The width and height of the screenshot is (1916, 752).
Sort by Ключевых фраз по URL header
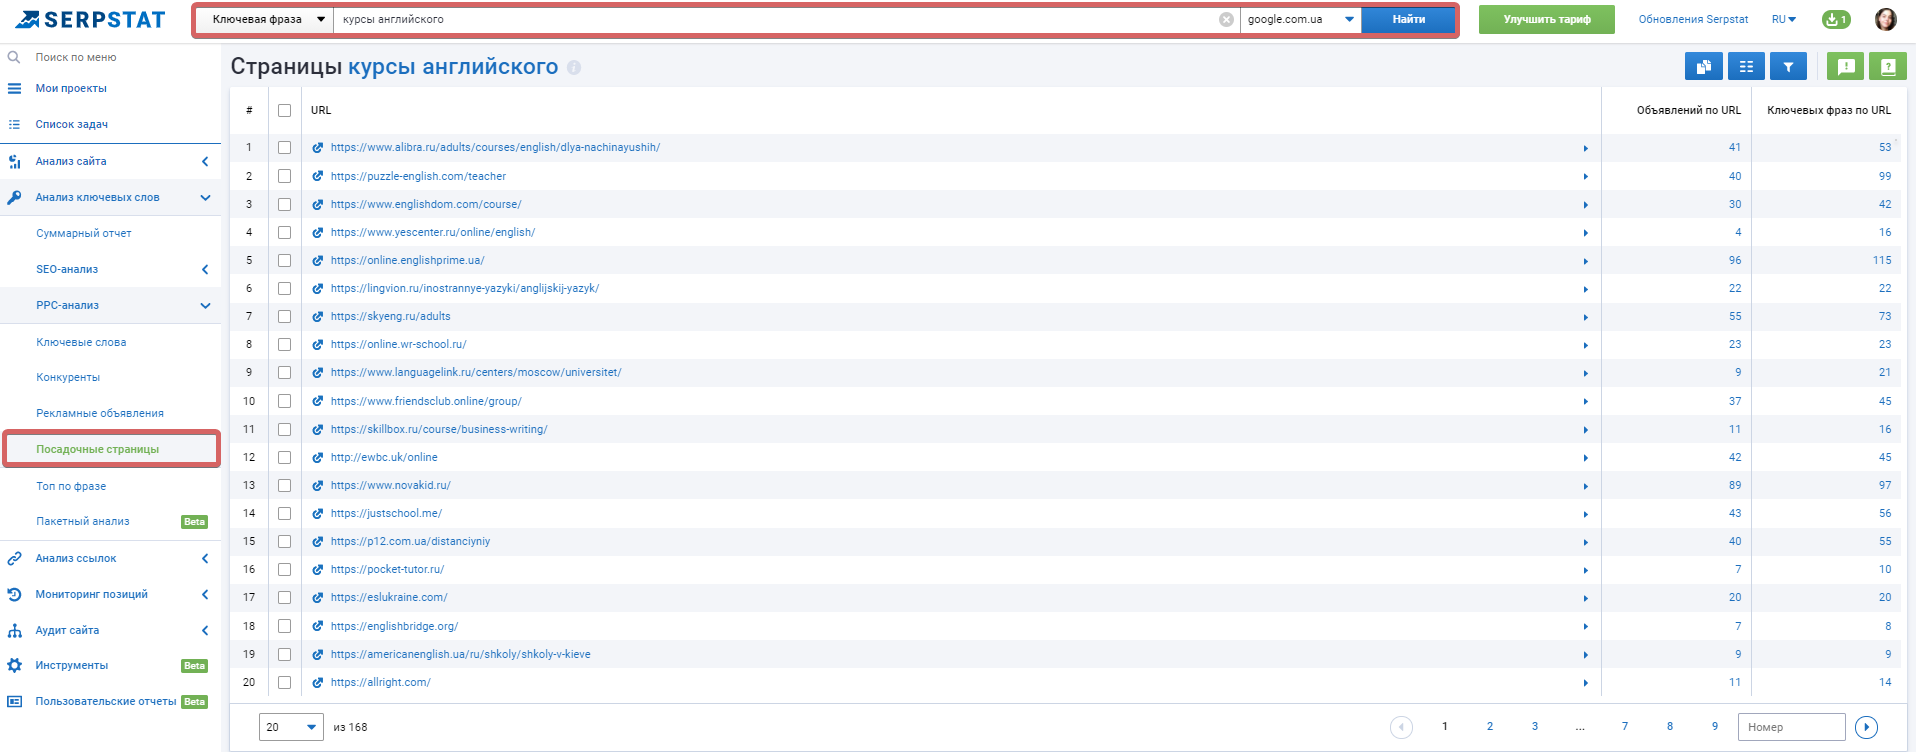click(x=1829, y=110)
